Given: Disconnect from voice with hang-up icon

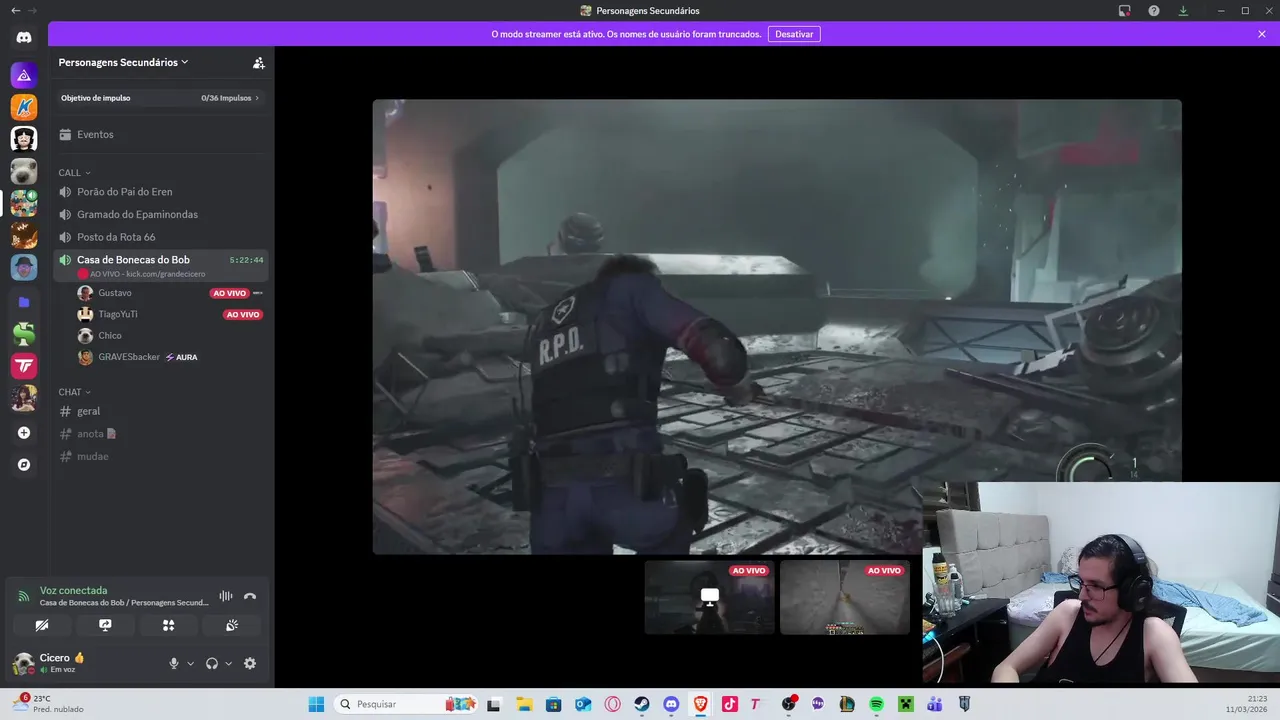Looking at the screenshot, I should pyautogui.click(x=250, y=596).
